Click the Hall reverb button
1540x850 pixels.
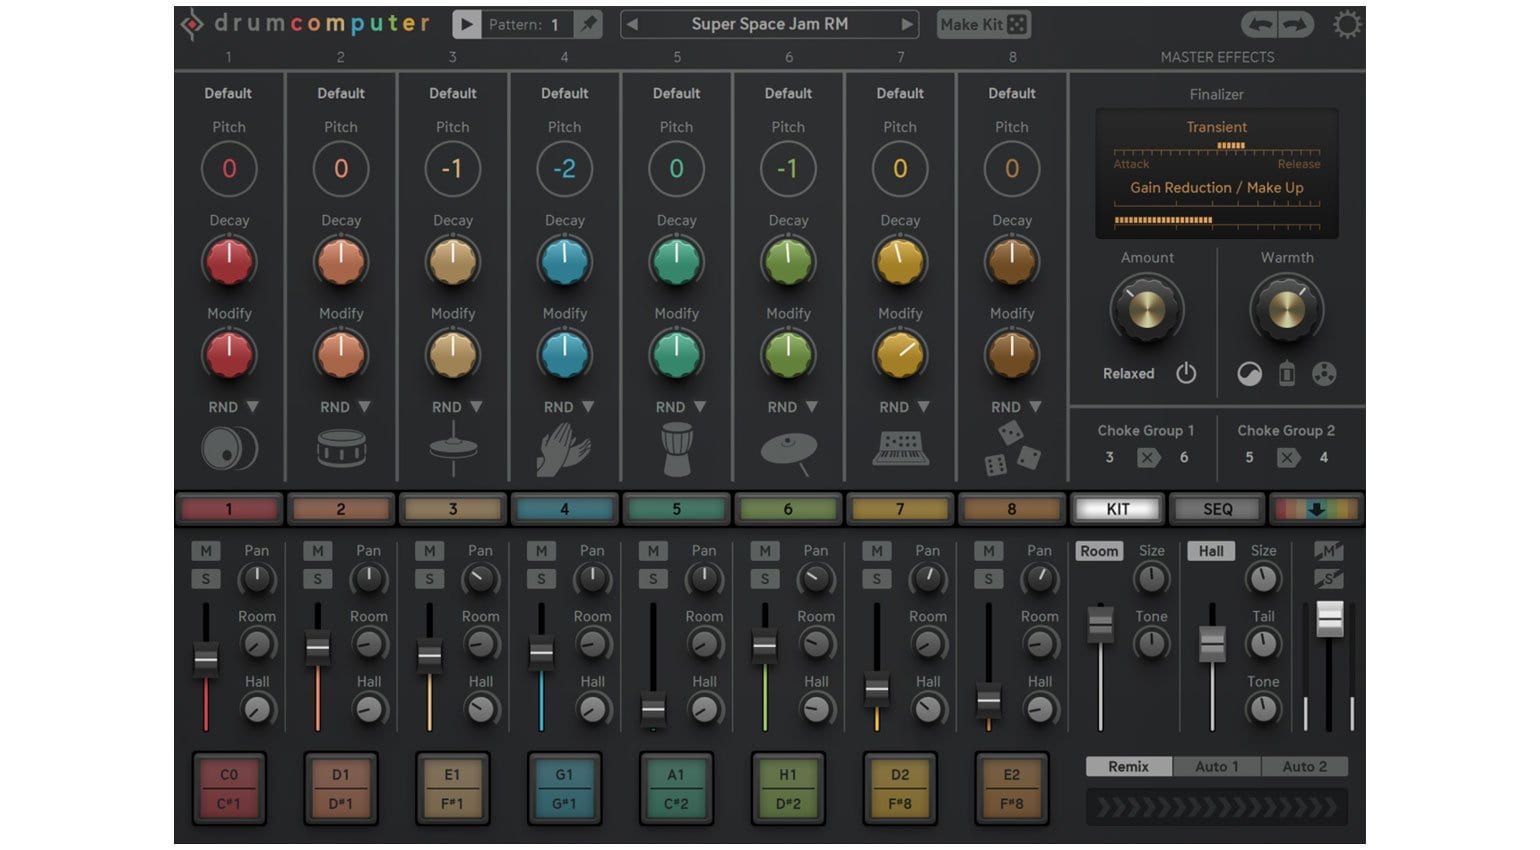[x=1211, y=551]
